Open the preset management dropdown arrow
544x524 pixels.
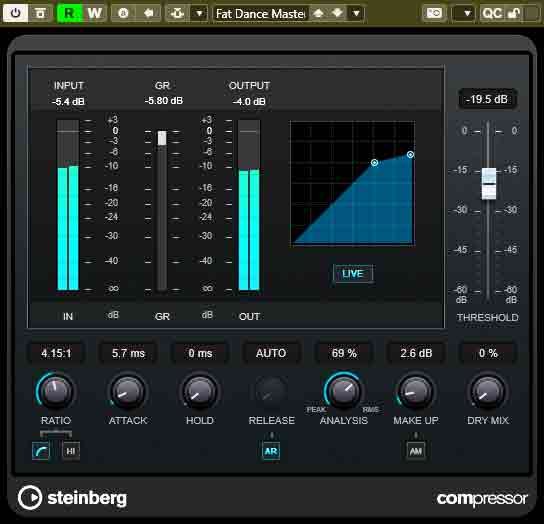356,14
